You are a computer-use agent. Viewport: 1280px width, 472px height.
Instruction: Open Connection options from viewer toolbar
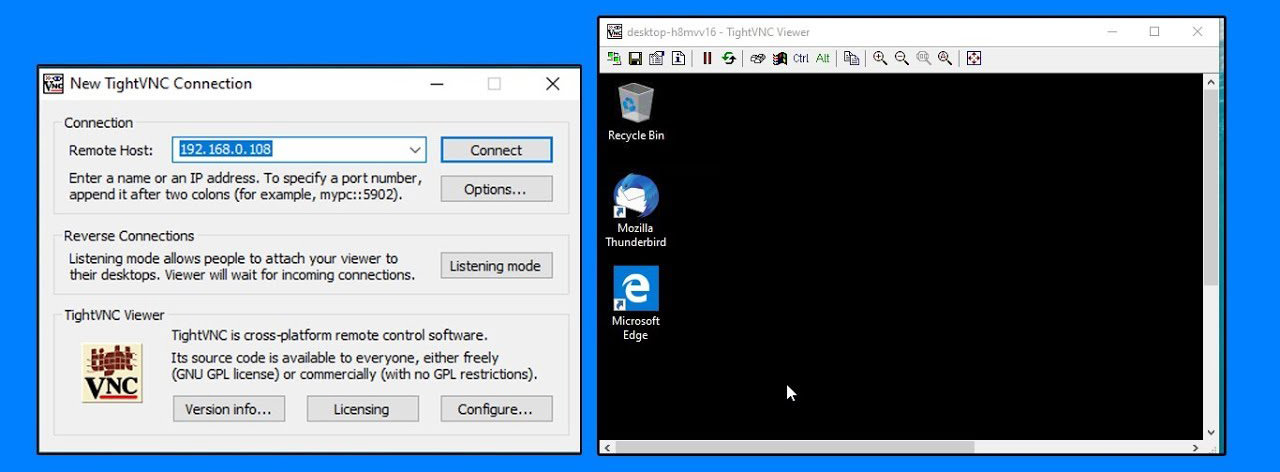(657, 59)
